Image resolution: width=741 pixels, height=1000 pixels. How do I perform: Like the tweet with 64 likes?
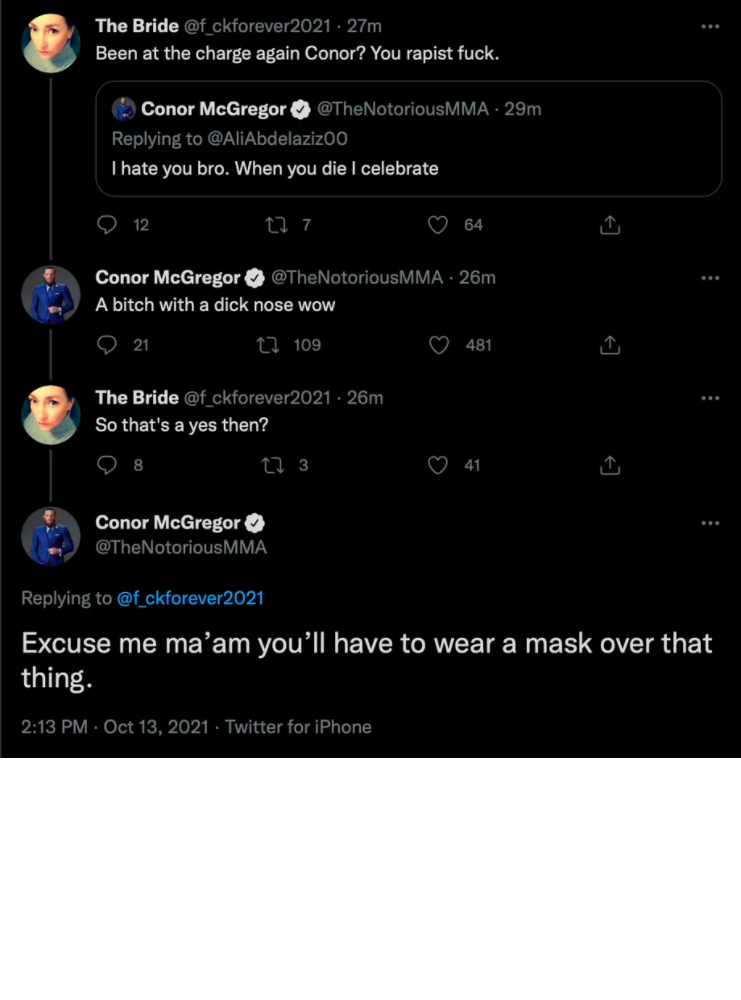coord(437,226)
